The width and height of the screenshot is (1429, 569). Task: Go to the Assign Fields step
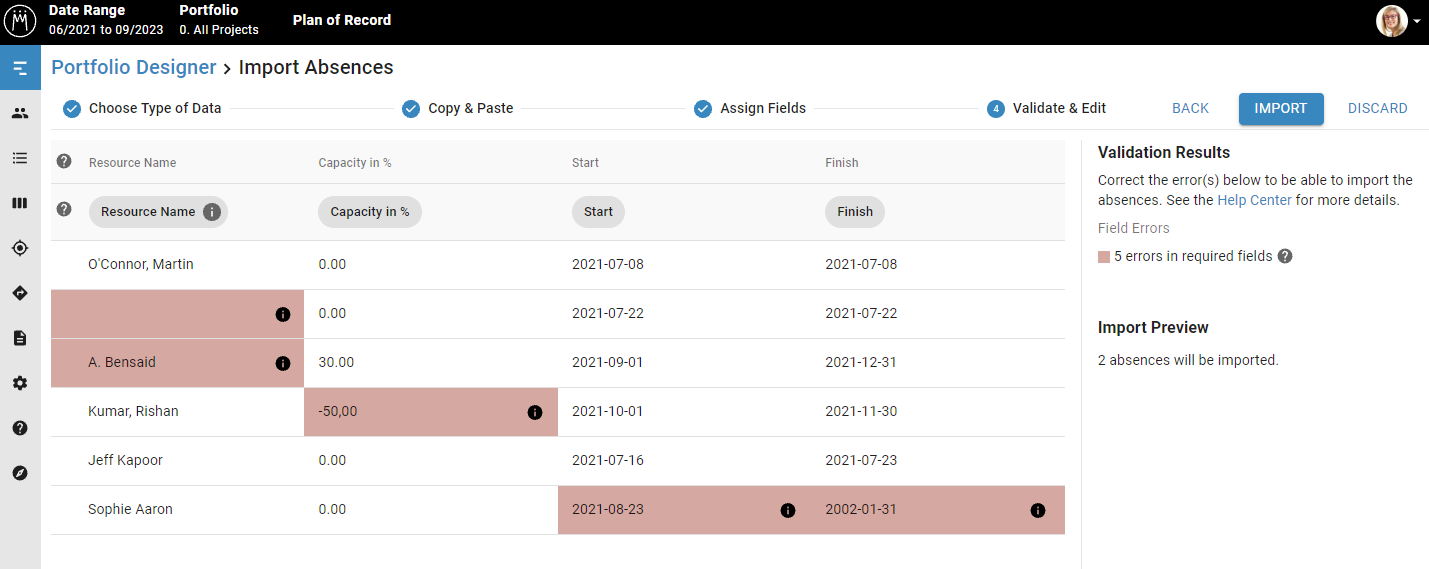750,108
